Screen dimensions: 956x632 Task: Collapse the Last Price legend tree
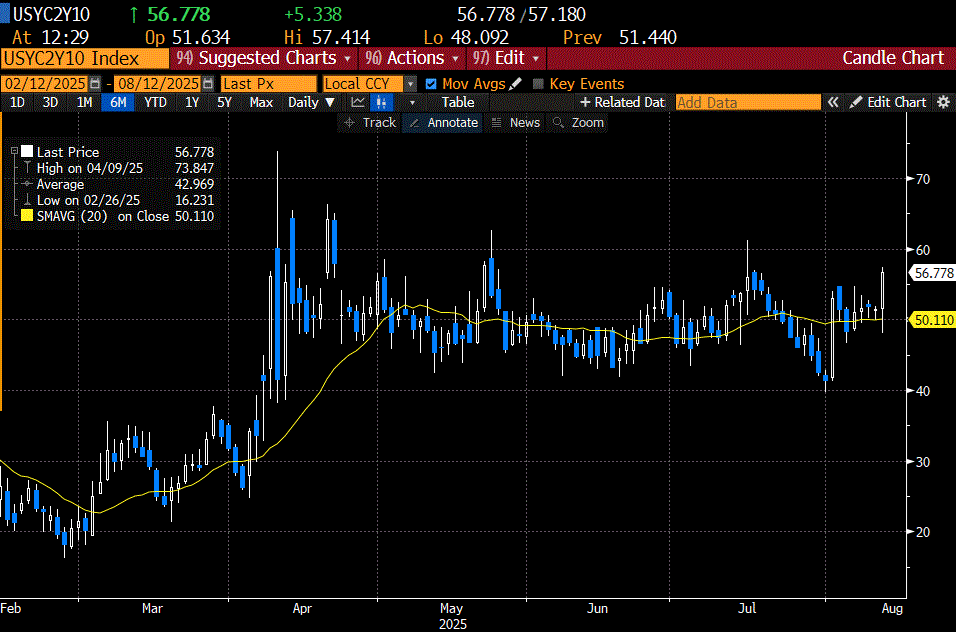click(14, 152)
